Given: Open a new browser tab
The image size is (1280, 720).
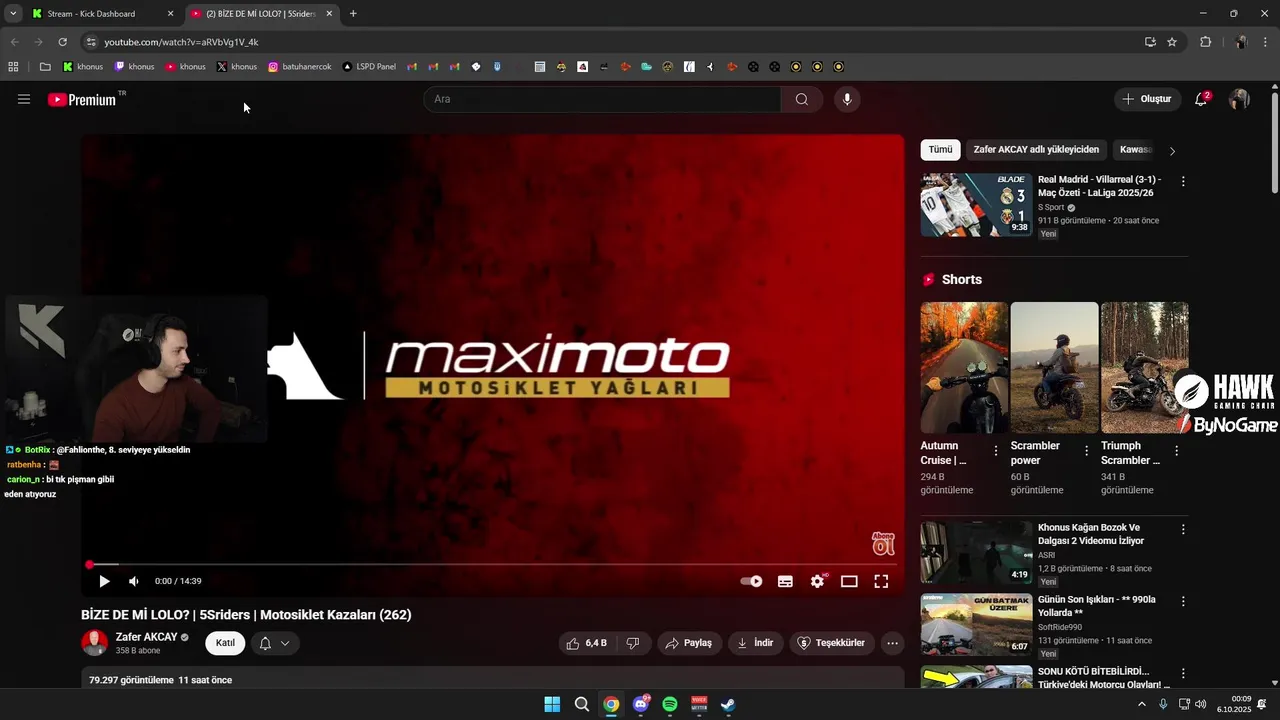Looking at the screenshot, I should click(353, 14).
